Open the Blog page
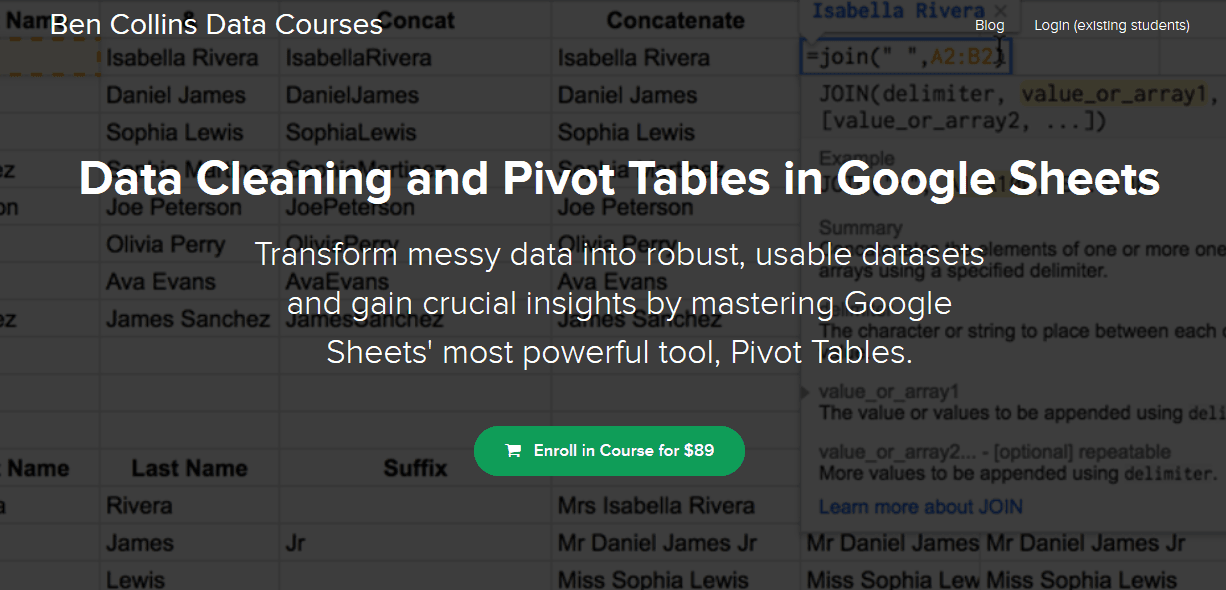1226x590 pixels. pyautogui.click(x=989, y=25)
